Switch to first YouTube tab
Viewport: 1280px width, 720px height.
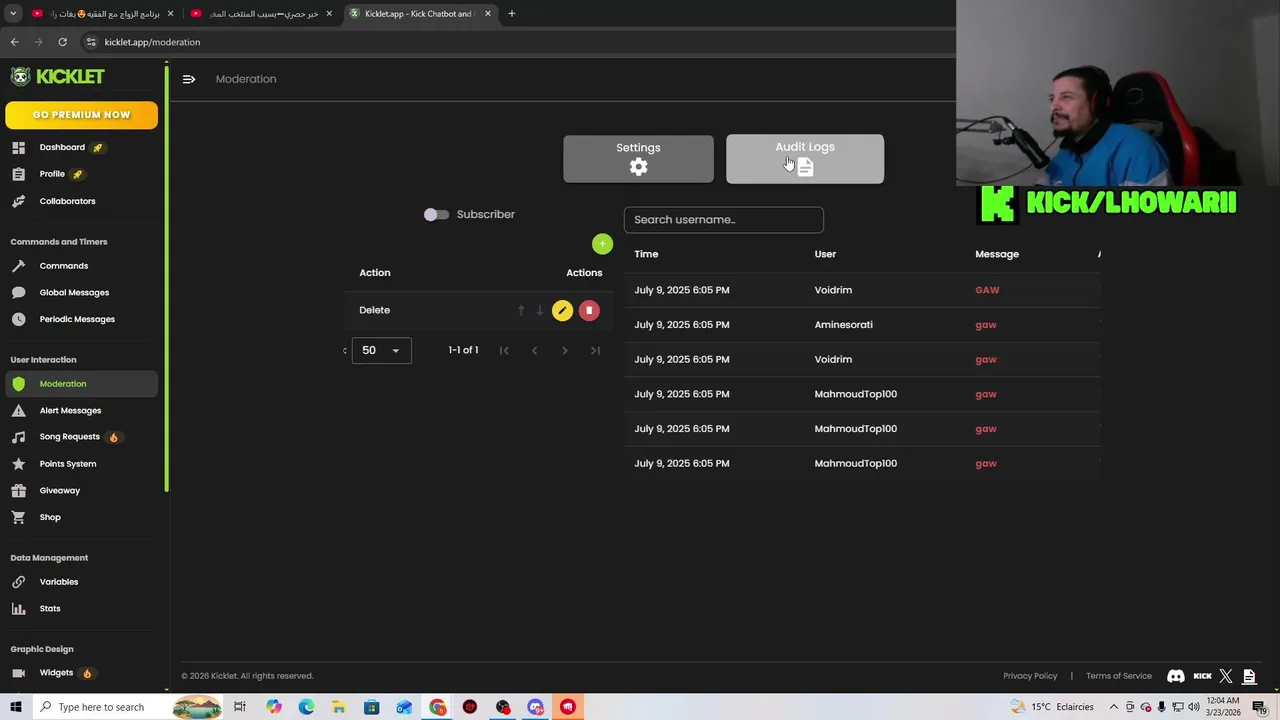(100, 14)
